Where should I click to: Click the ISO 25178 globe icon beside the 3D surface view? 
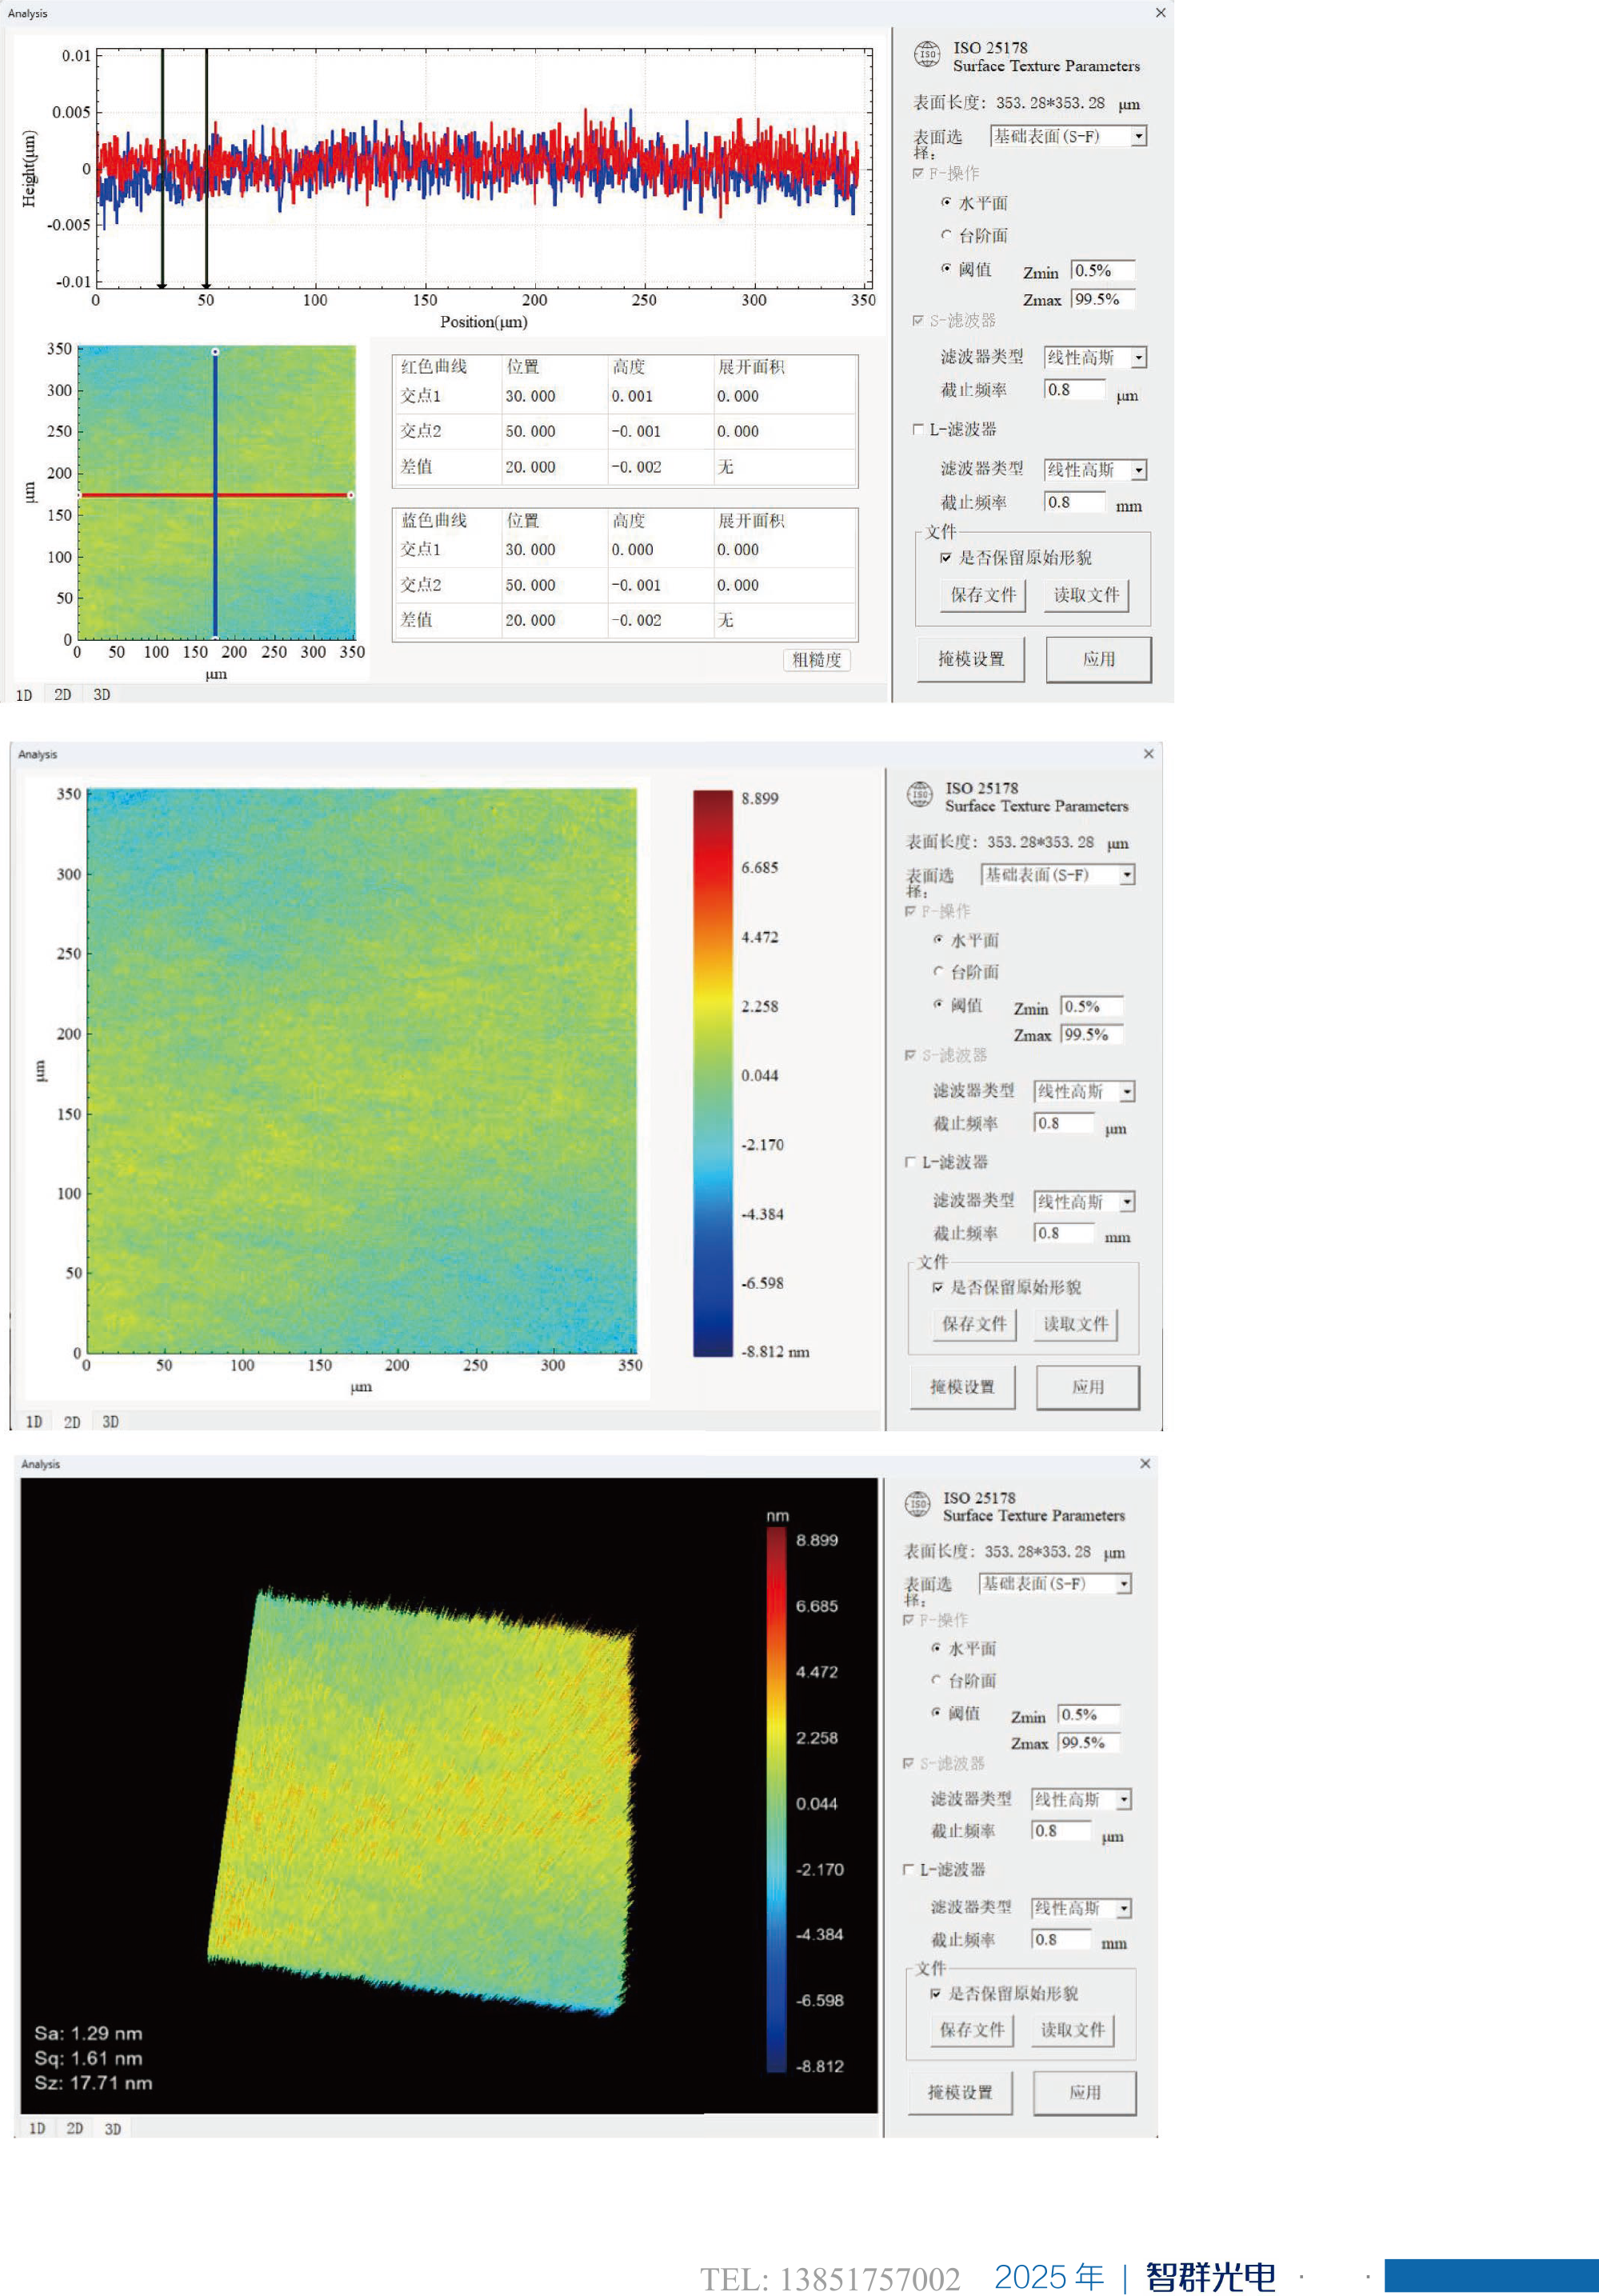917,1504
